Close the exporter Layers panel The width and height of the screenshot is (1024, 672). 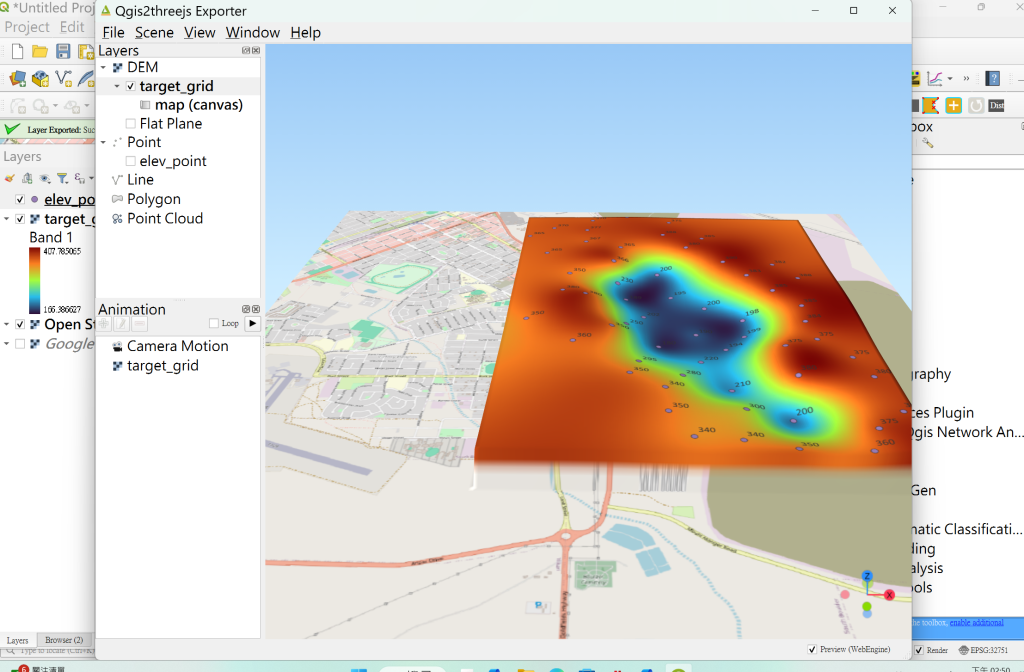256,50
